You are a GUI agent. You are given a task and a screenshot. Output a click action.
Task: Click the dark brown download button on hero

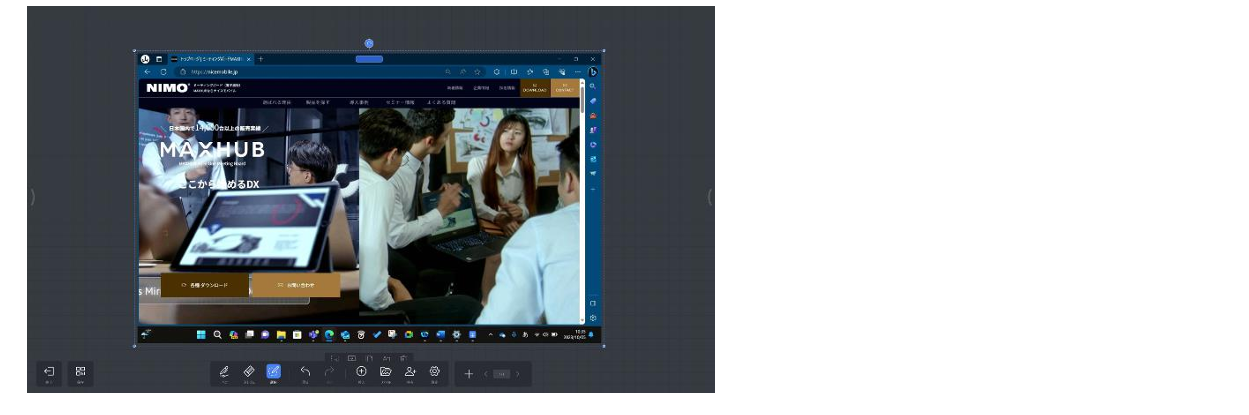click(205, 285)
